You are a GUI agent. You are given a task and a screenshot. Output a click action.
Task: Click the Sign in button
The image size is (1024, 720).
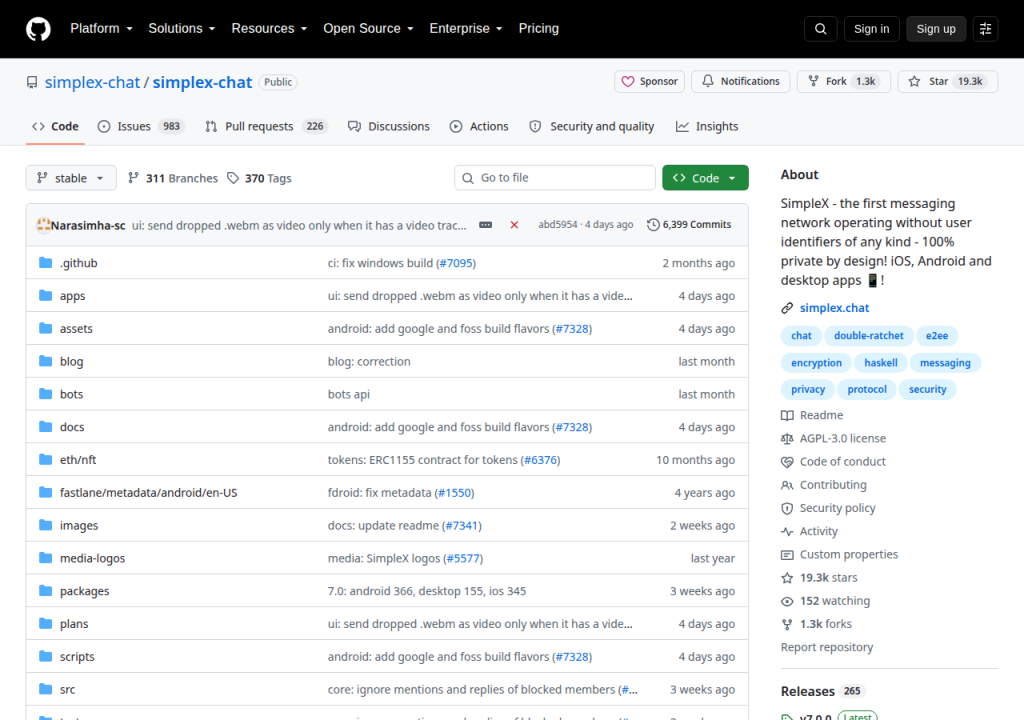click(871, 29)
